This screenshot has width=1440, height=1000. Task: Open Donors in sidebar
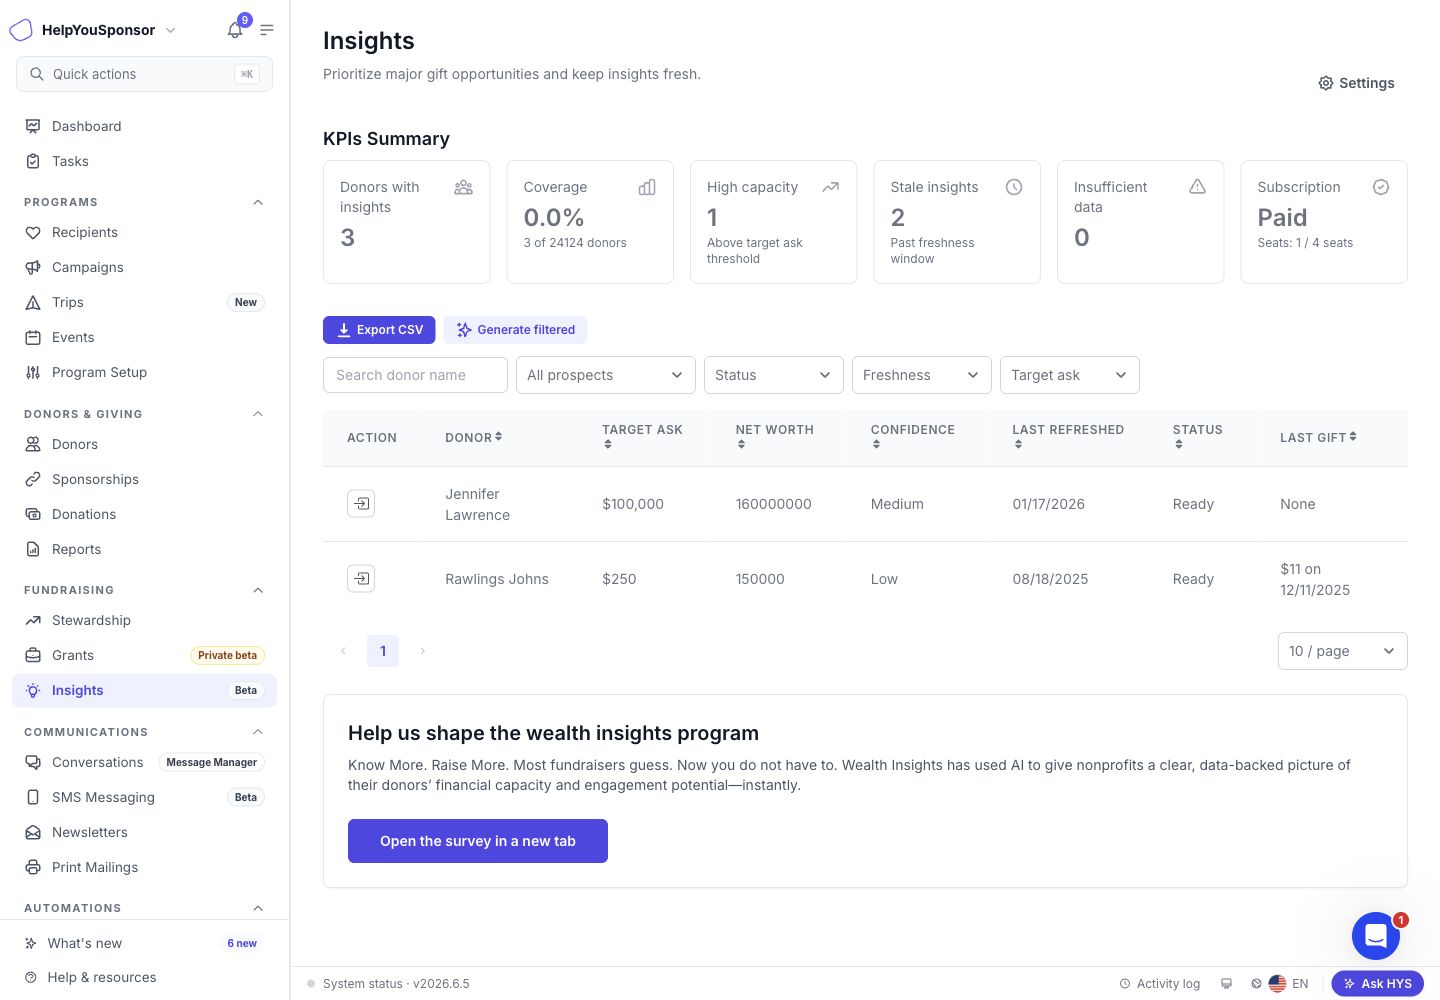click(x=144, y=444)
